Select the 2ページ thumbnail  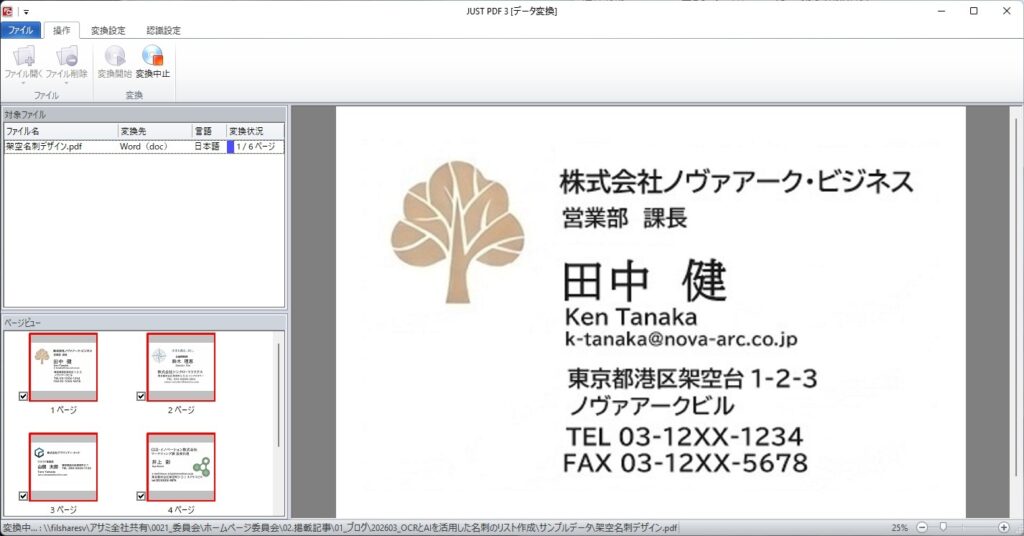point(181,367)
